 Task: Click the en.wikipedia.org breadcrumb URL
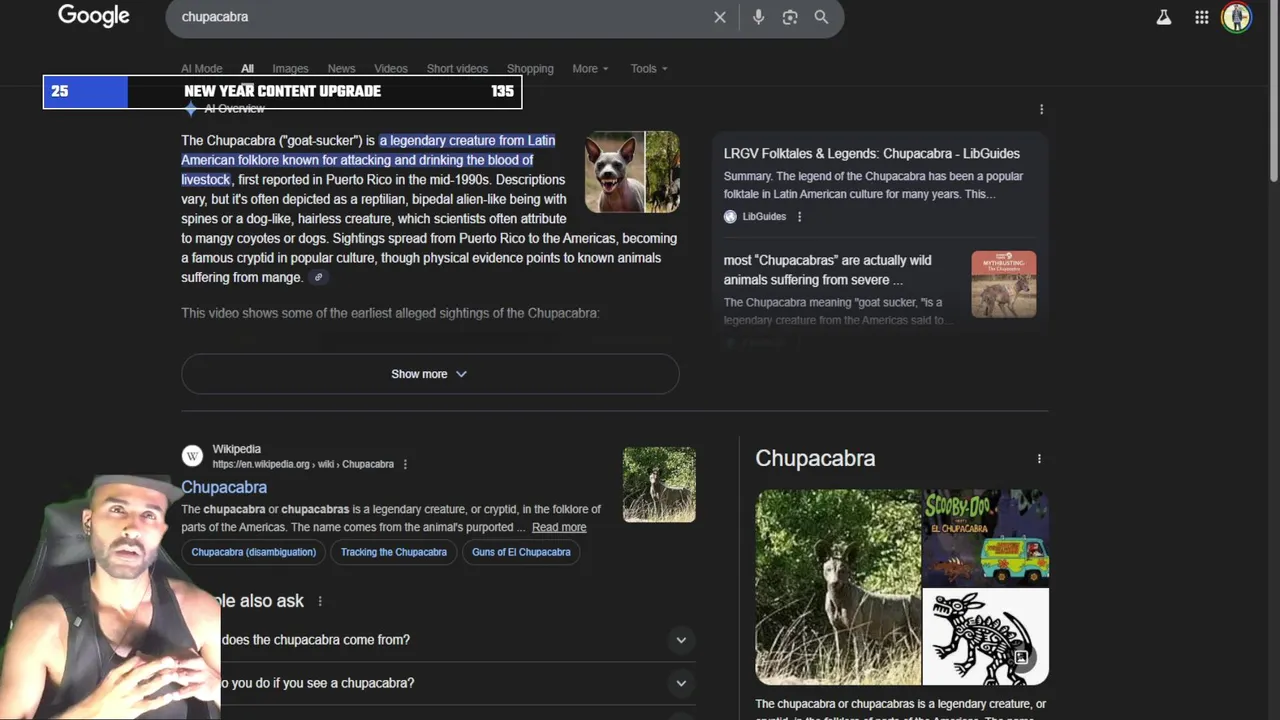click(303, 465)
